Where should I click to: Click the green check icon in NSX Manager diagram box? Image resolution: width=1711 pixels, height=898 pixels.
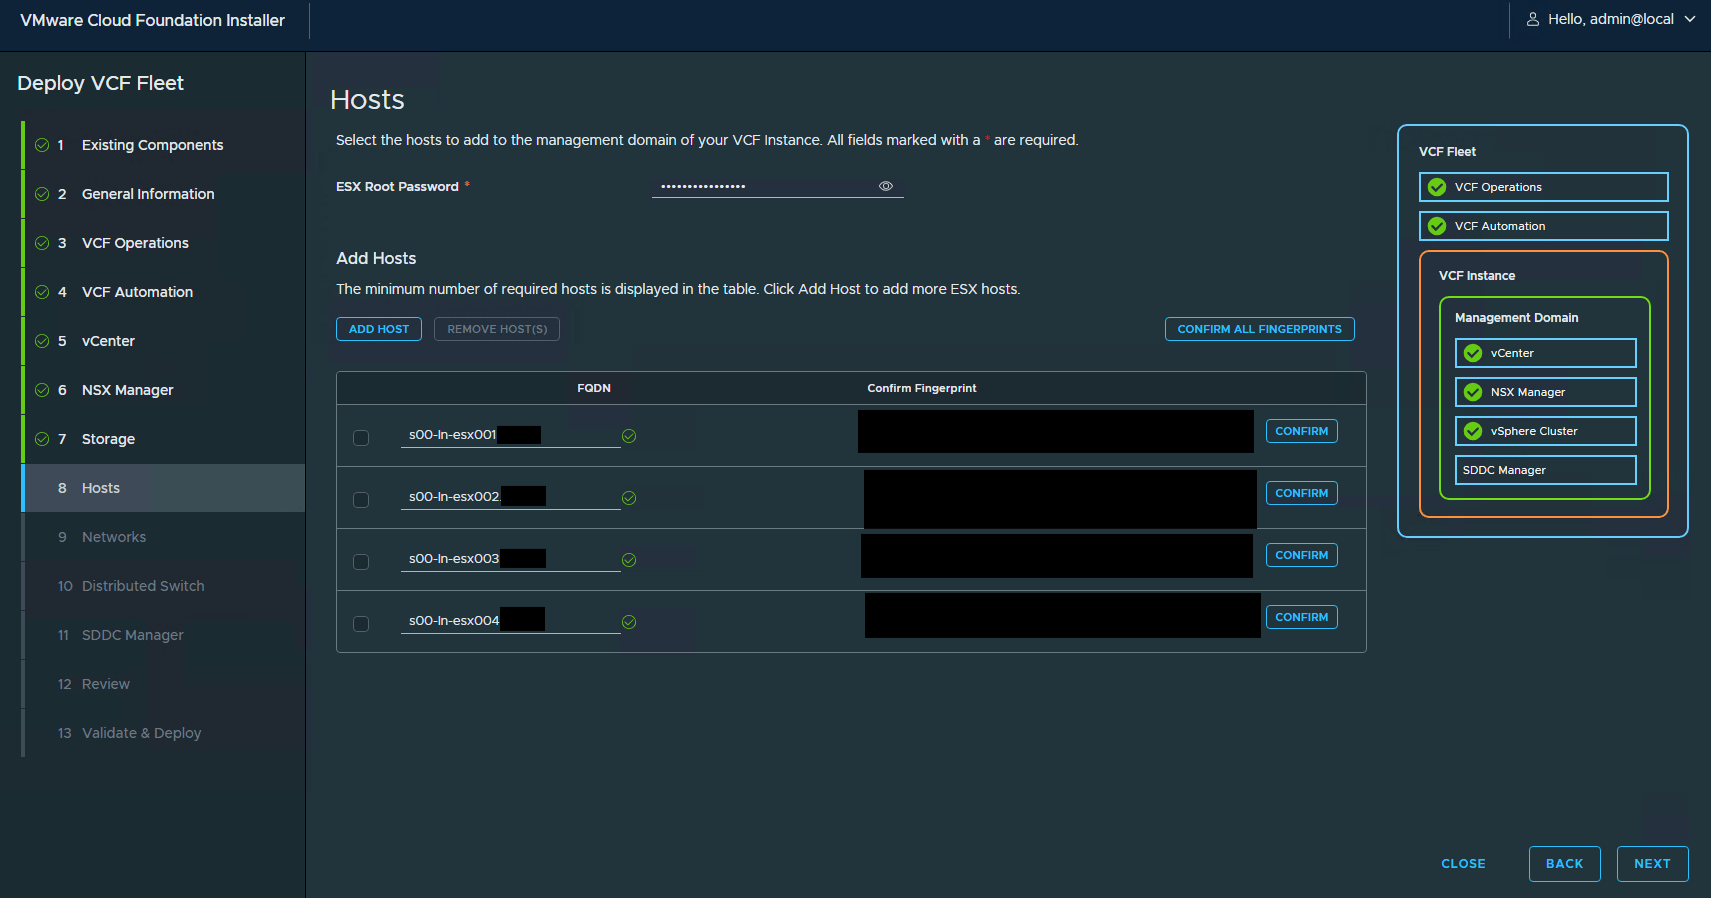[1473, 392]
